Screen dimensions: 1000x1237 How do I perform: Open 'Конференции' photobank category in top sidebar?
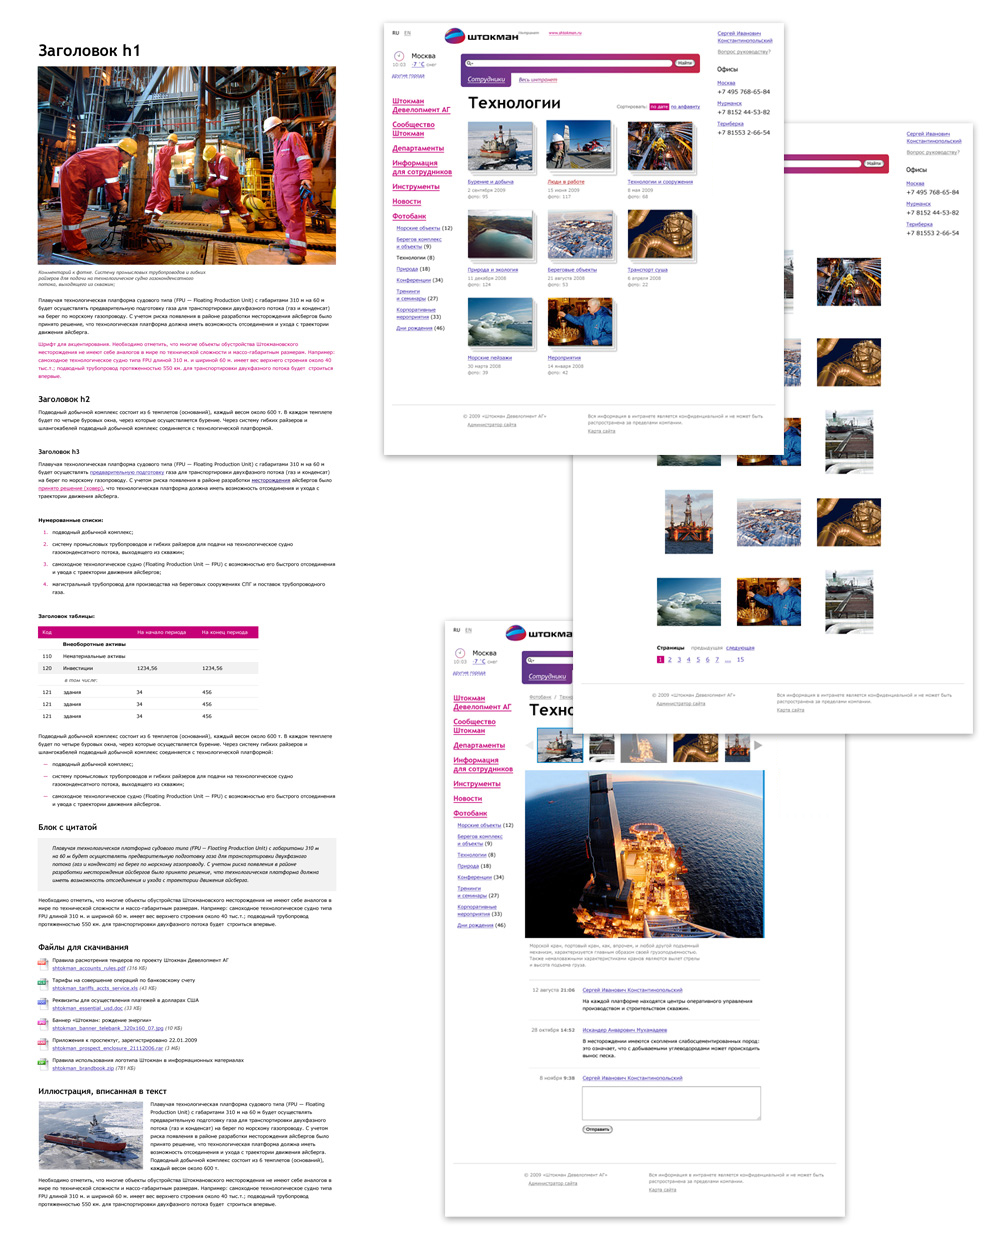pos(413,280)
